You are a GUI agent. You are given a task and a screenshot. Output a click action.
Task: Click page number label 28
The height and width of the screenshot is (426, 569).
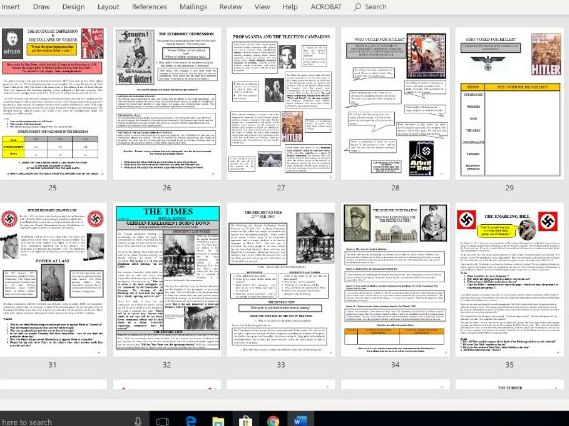[x=395, y=188]
